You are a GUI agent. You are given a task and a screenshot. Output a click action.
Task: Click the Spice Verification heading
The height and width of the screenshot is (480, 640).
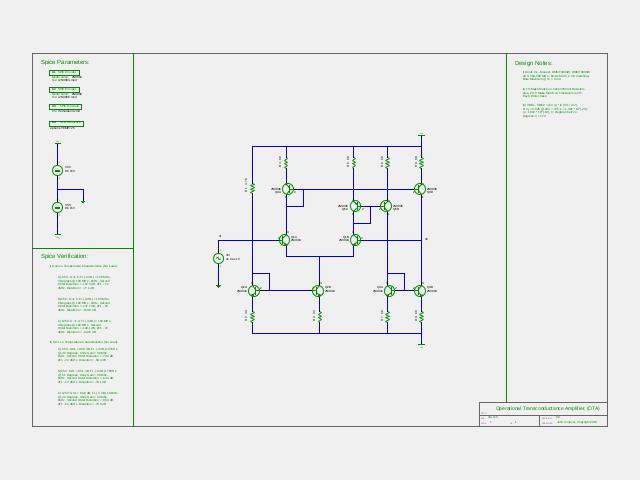[64, 256]
